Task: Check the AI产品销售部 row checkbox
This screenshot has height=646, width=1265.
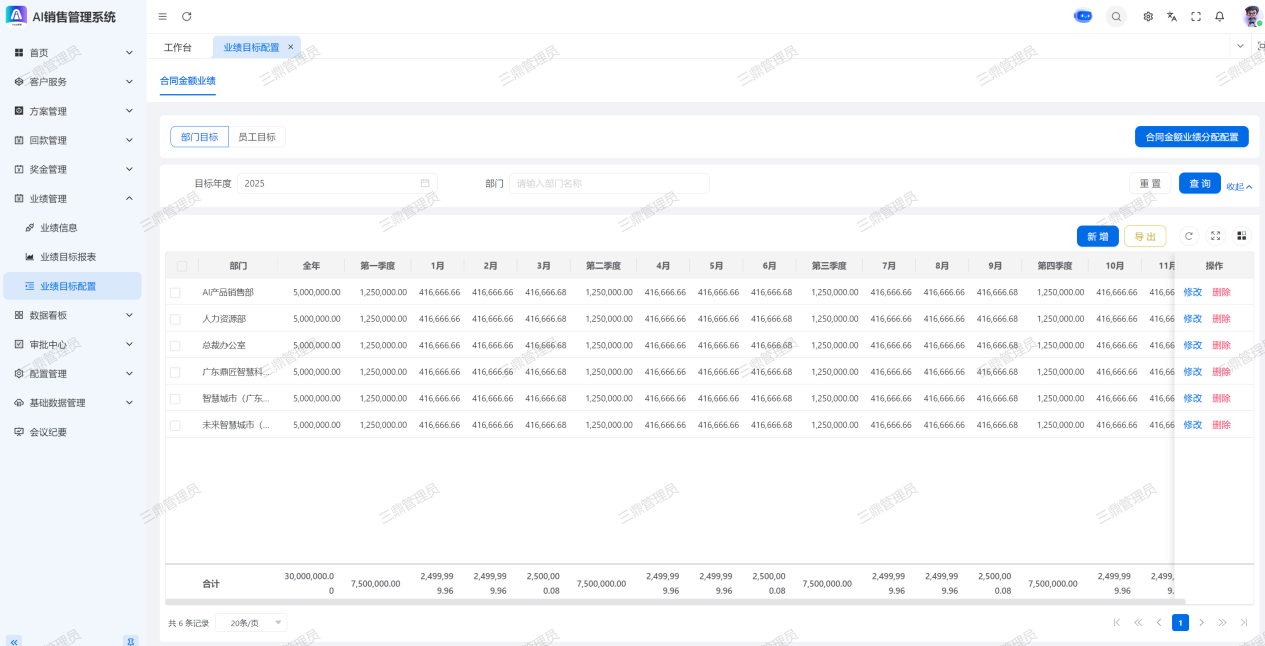Action: tap(175, 293)
